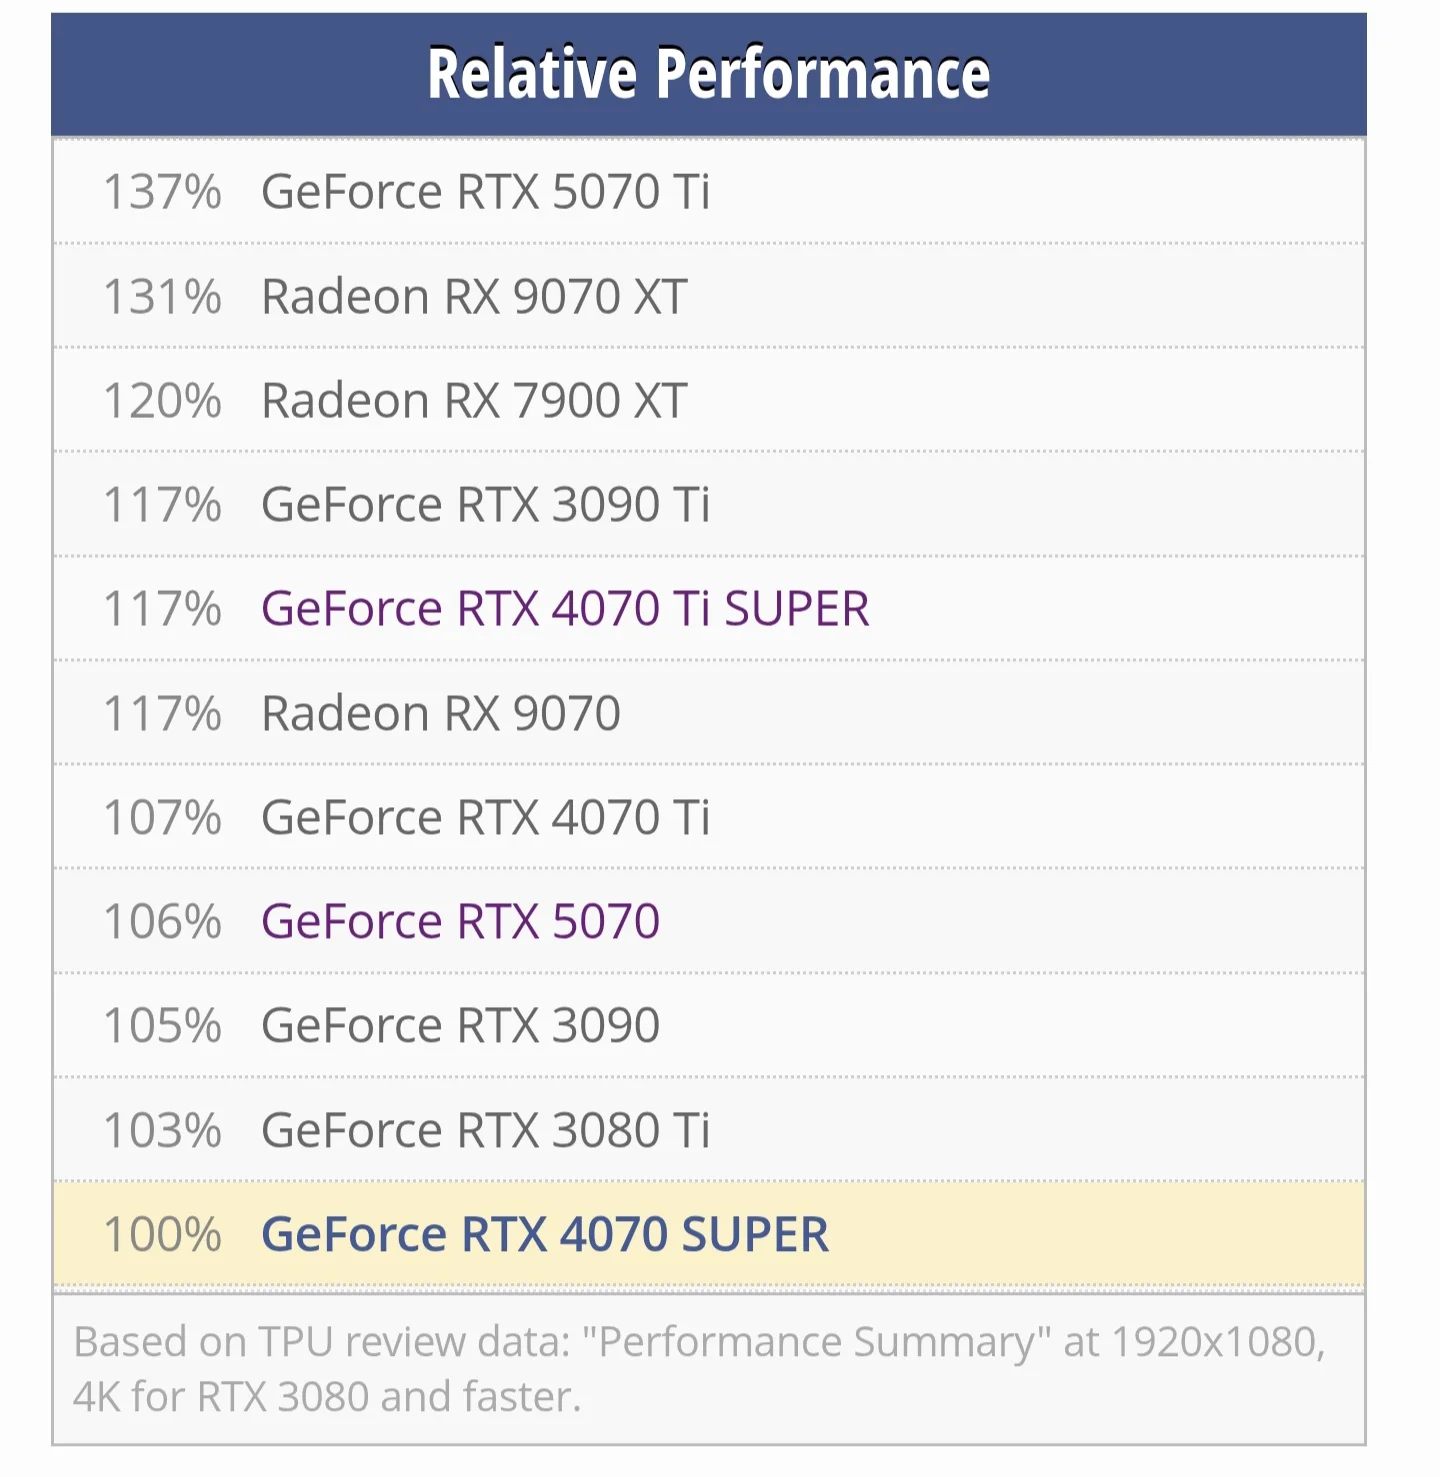Select the 106% value beside RTX 5070
This screenshot has width=1440, height=1477.
coord(162,922)
